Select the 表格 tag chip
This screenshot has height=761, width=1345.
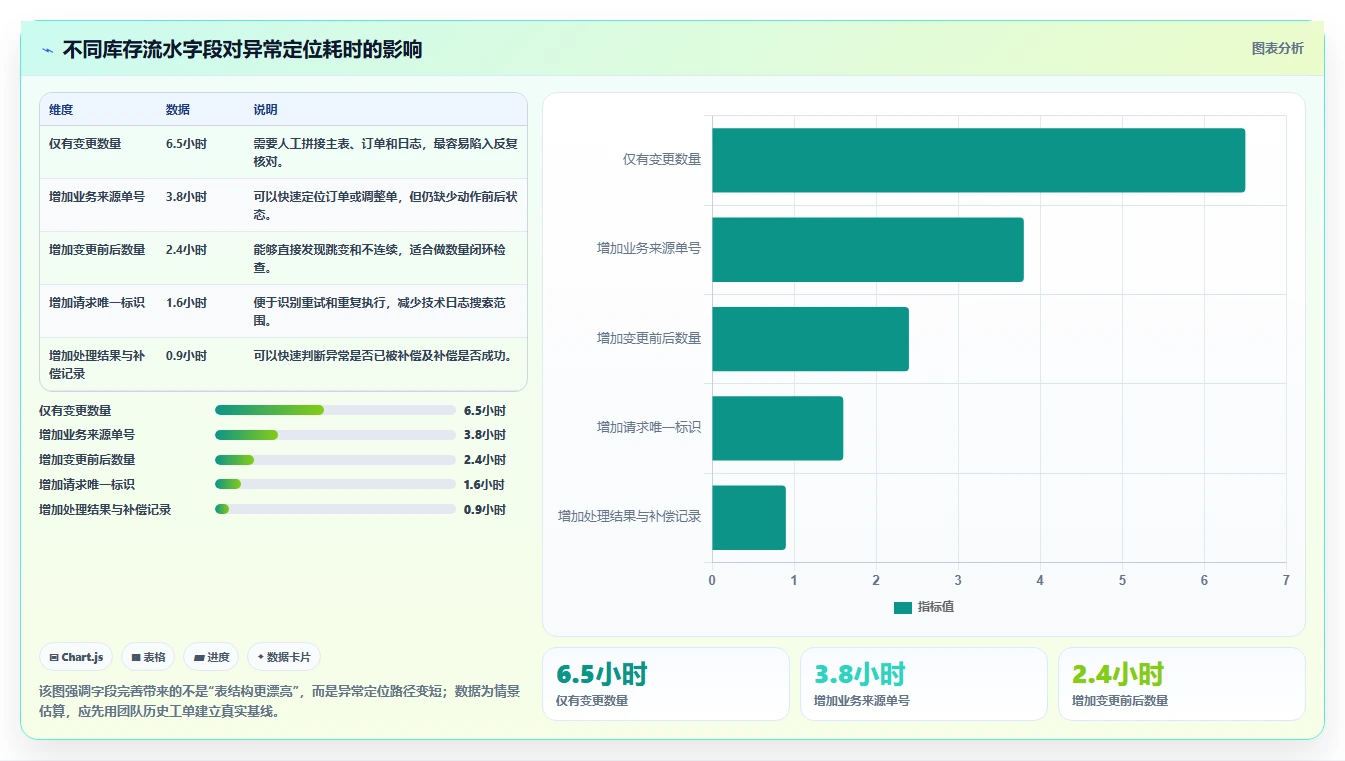tap(148, 657)
